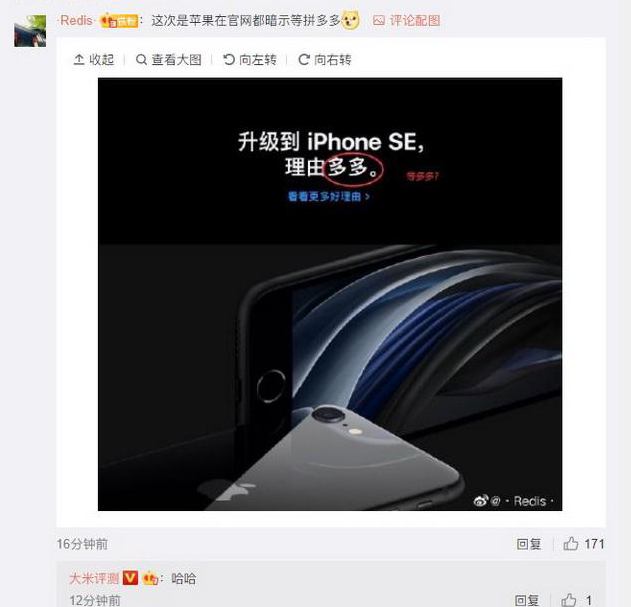Reply to the 大米评测 comment
The width and height of the screenshot is (631, 607).
point(526,600)
